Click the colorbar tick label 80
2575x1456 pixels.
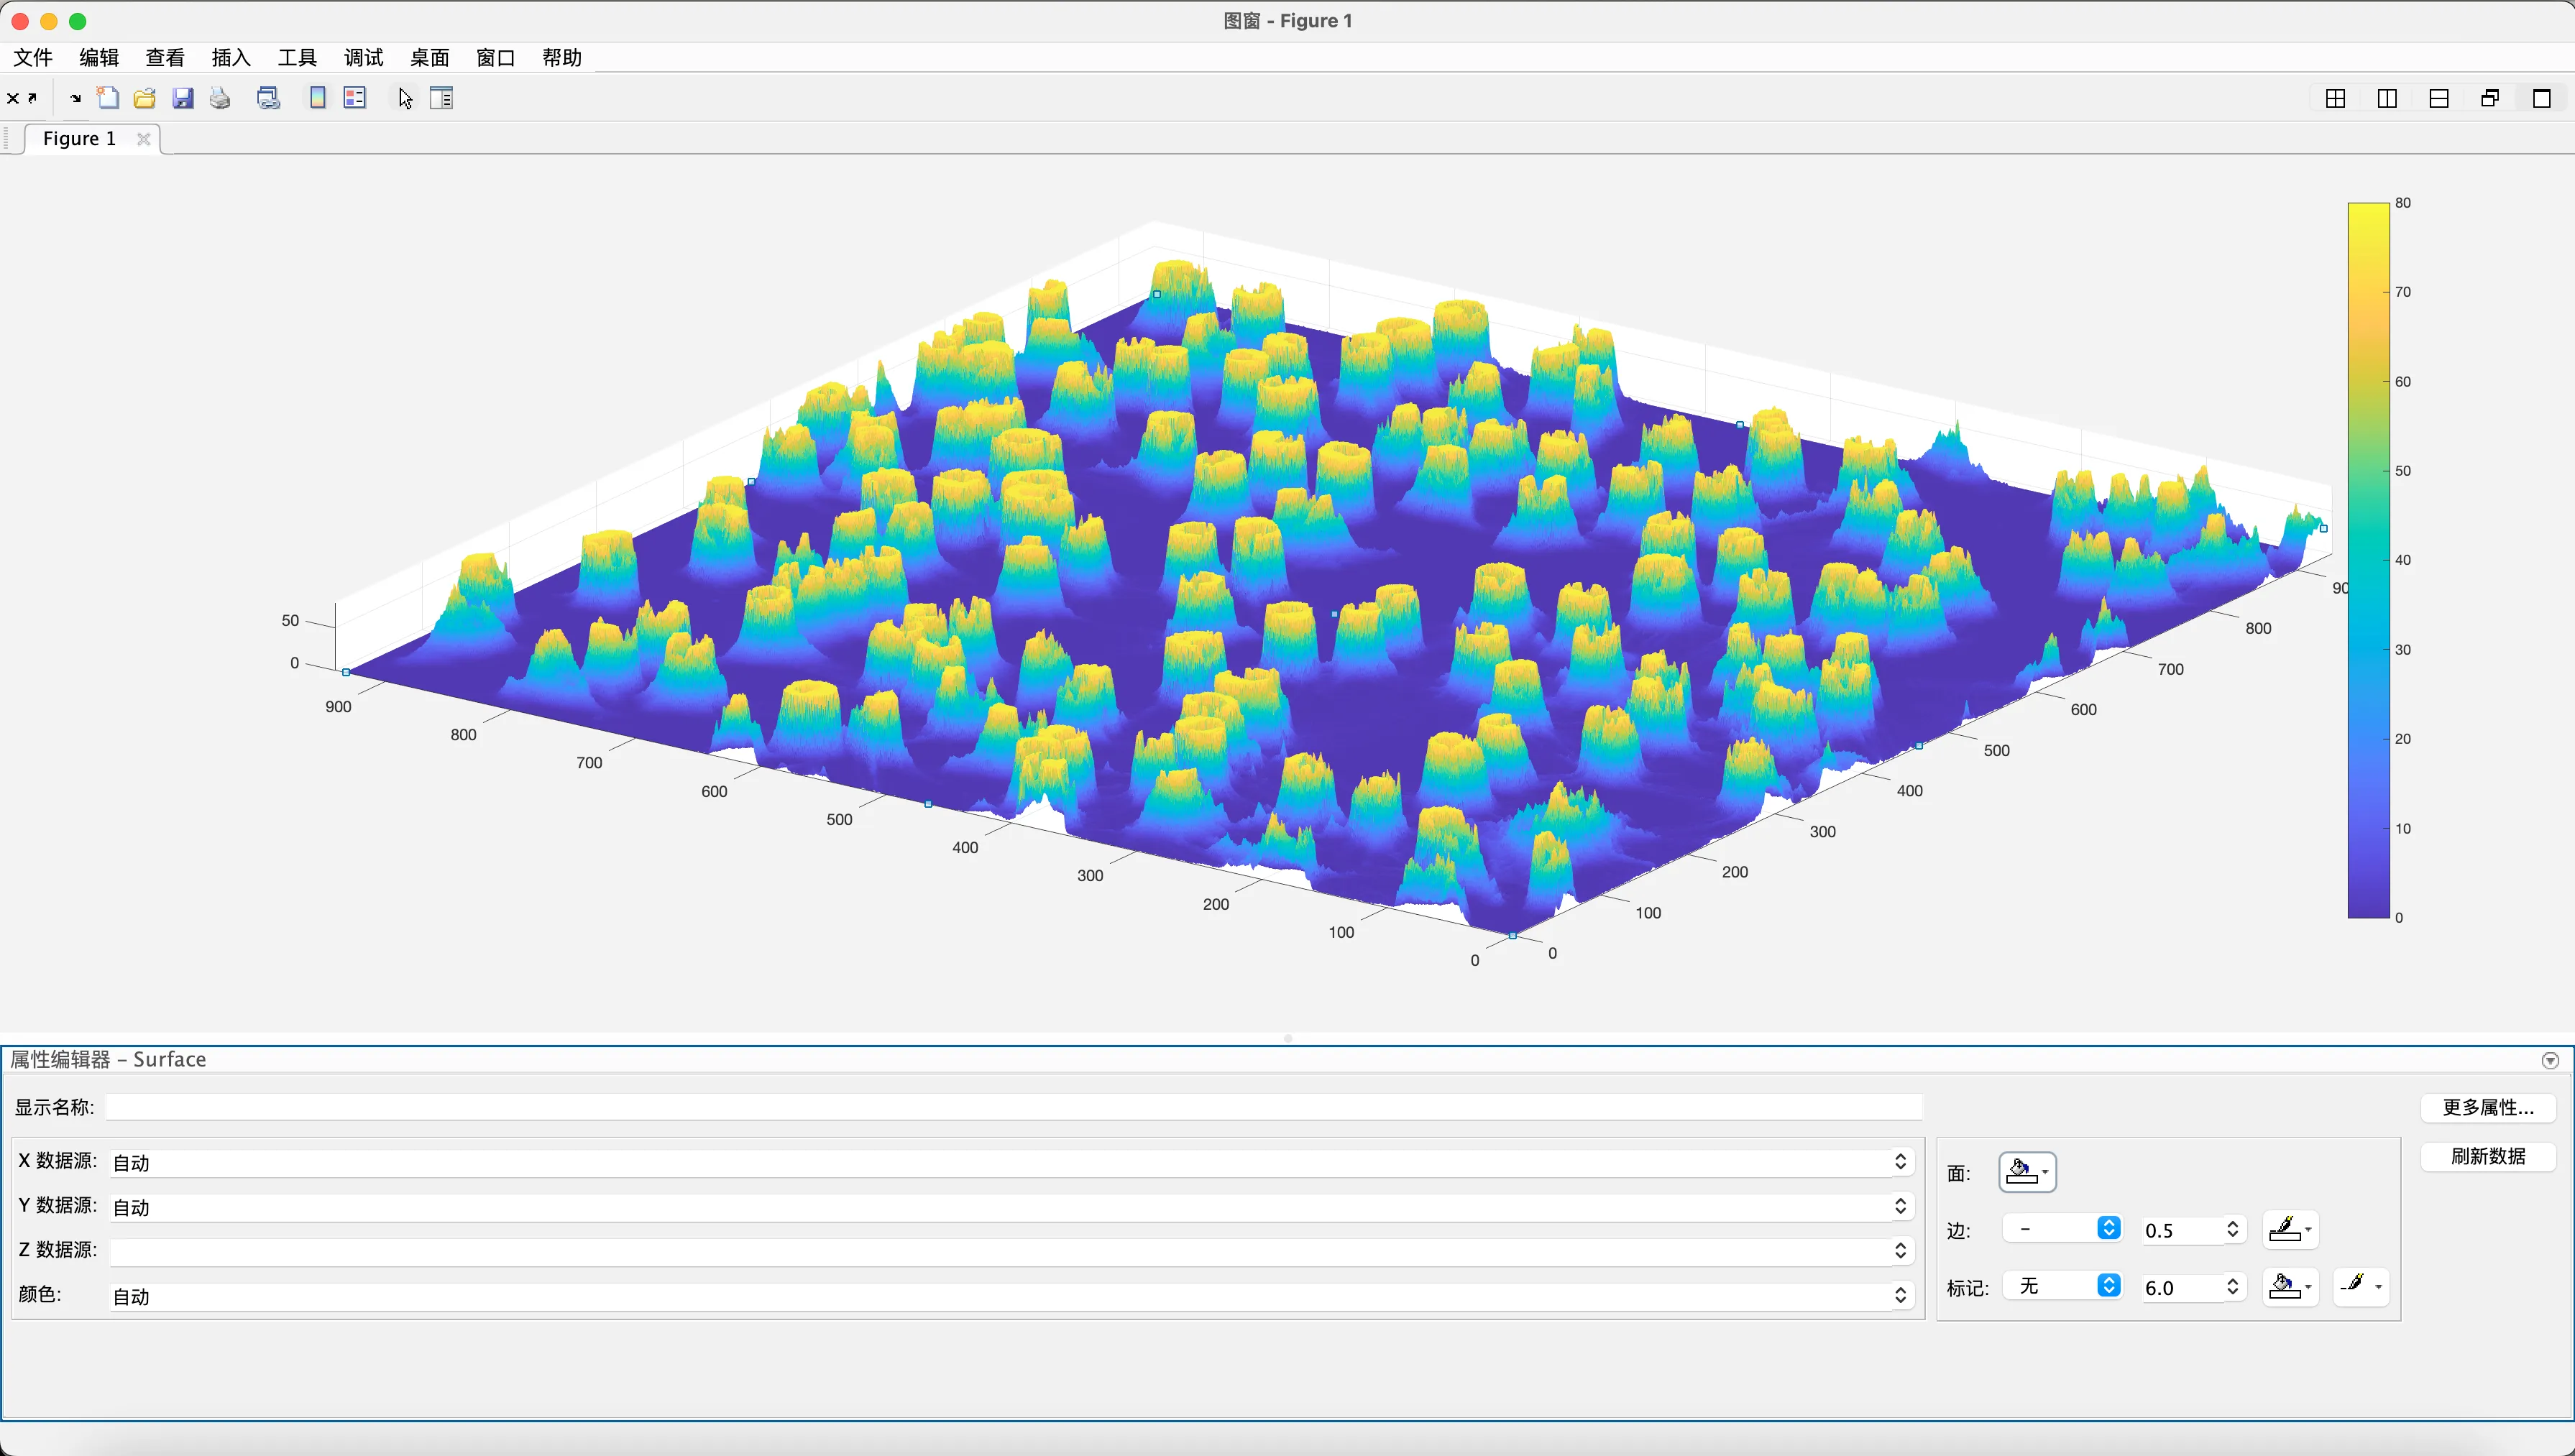pos(2403,203)
